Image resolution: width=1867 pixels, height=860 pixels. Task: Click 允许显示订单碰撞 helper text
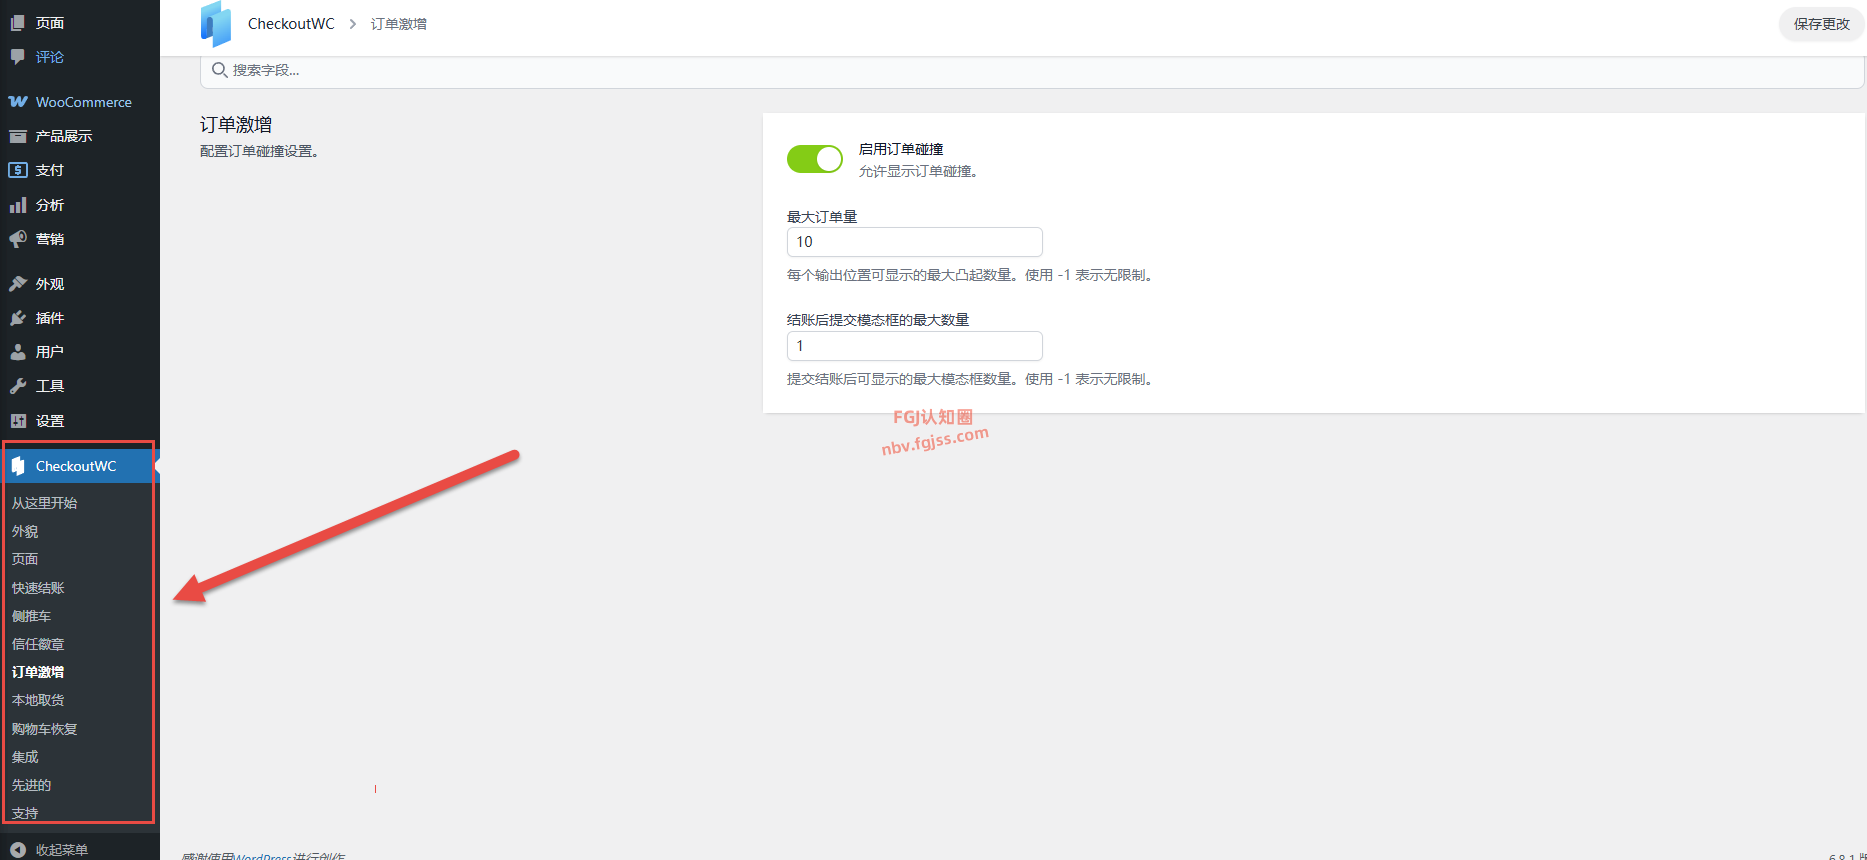(918, 172)
